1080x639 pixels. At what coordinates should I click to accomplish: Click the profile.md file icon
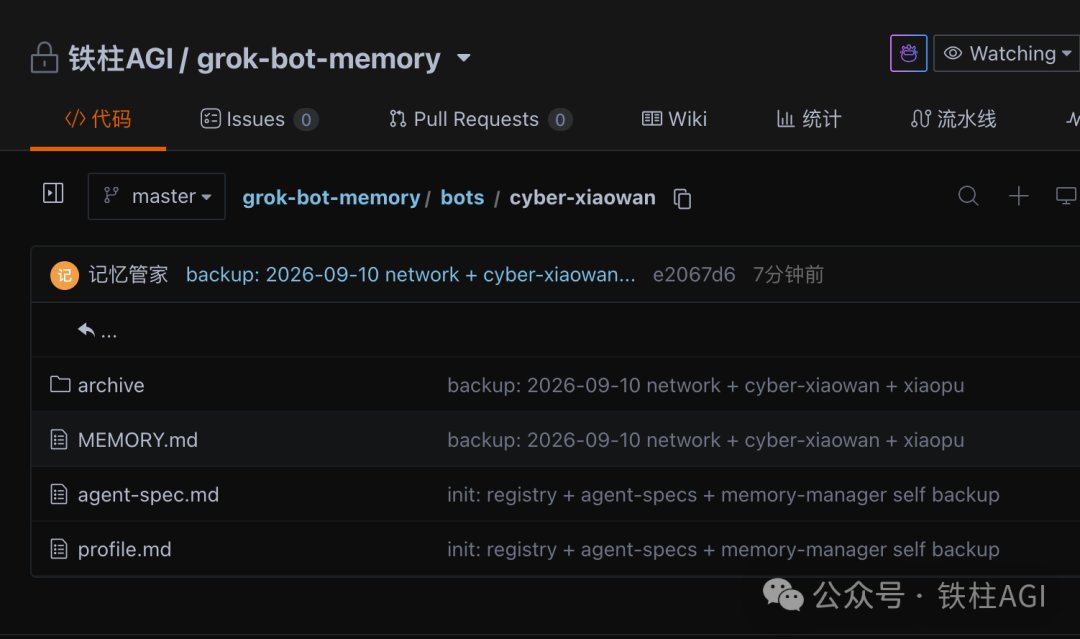coord(59,549)
